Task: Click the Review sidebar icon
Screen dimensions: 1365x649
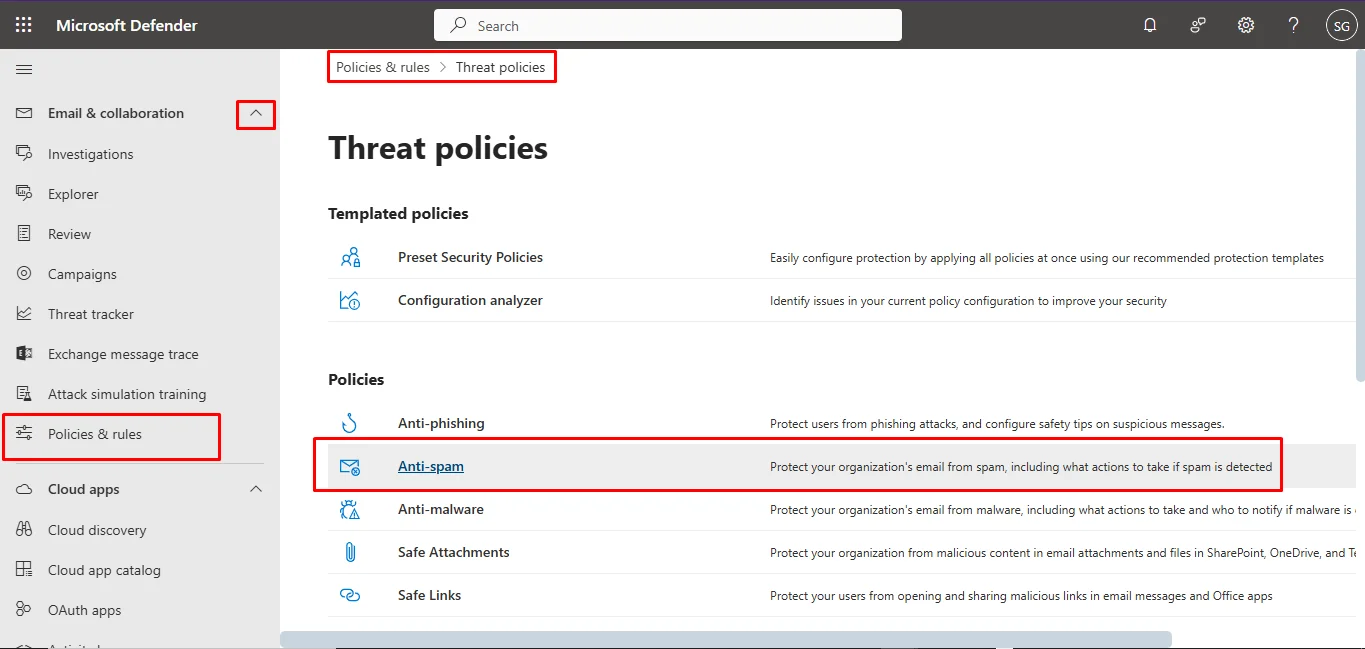Action: coord(24,233)
